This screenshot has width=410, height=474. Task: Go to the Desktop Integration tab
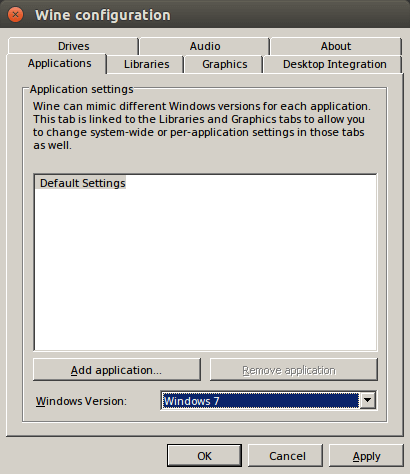coord(334,64)
